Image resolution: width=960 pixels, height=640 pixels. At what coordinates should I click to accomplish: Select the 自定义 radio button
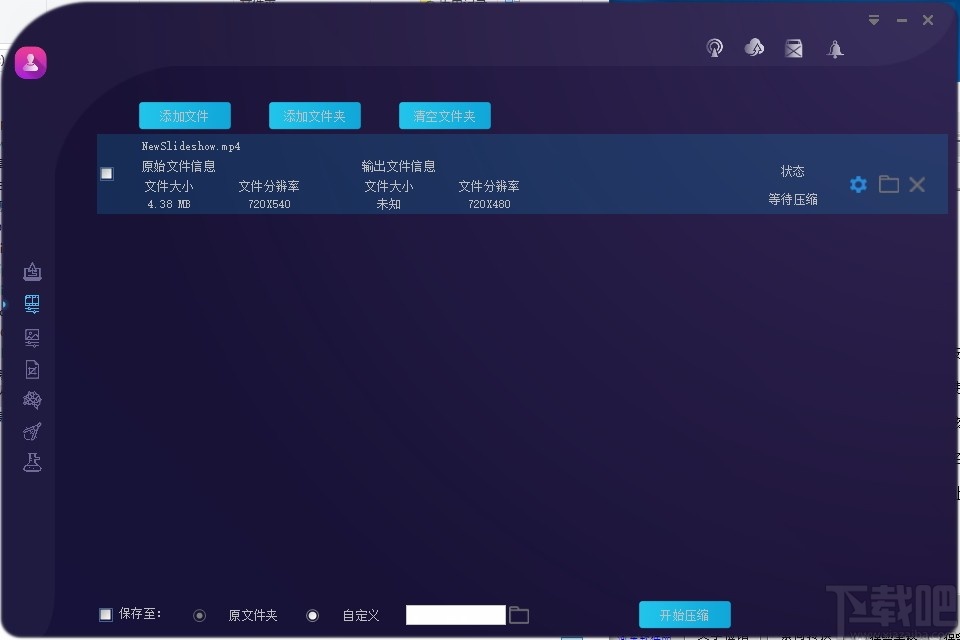point(312,614)
